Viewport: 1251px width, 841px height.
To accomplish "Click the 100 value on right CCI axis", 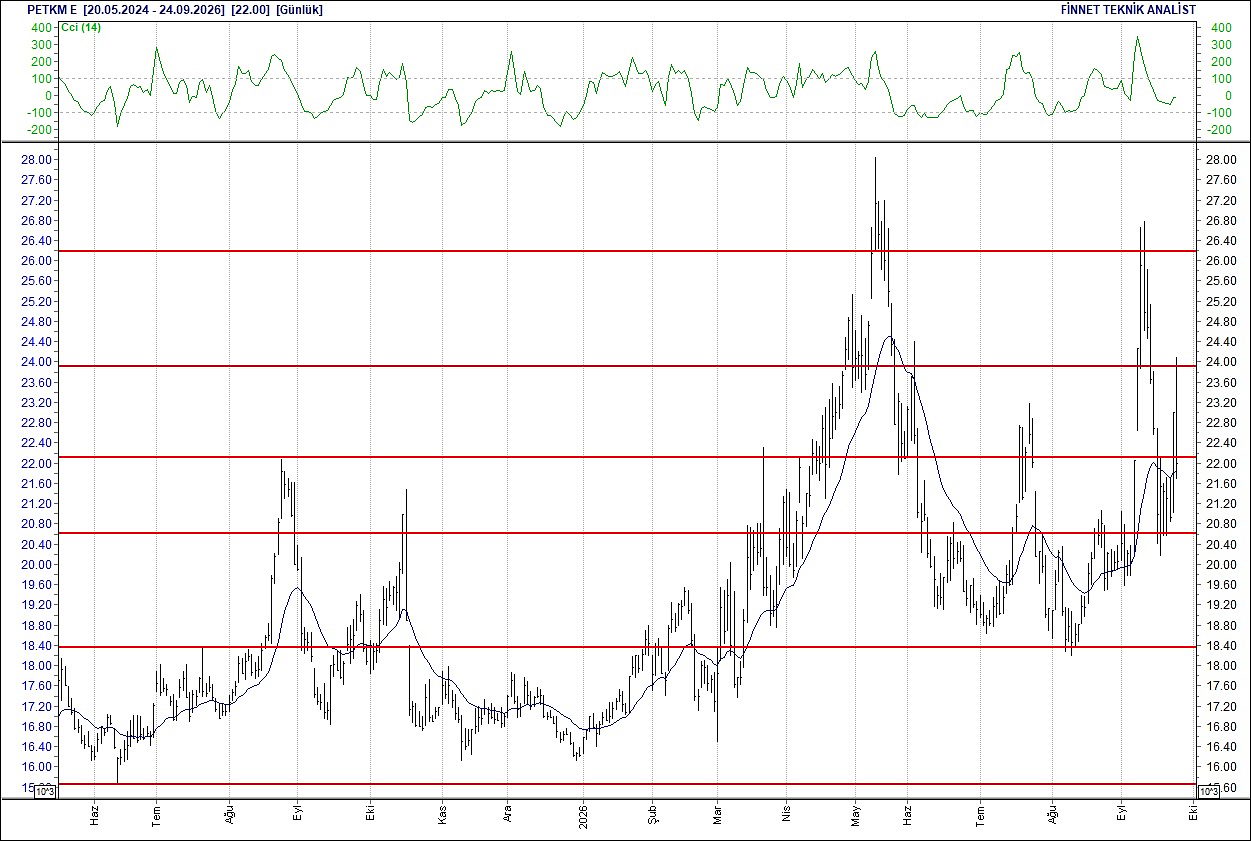I will click(1221, 79).
